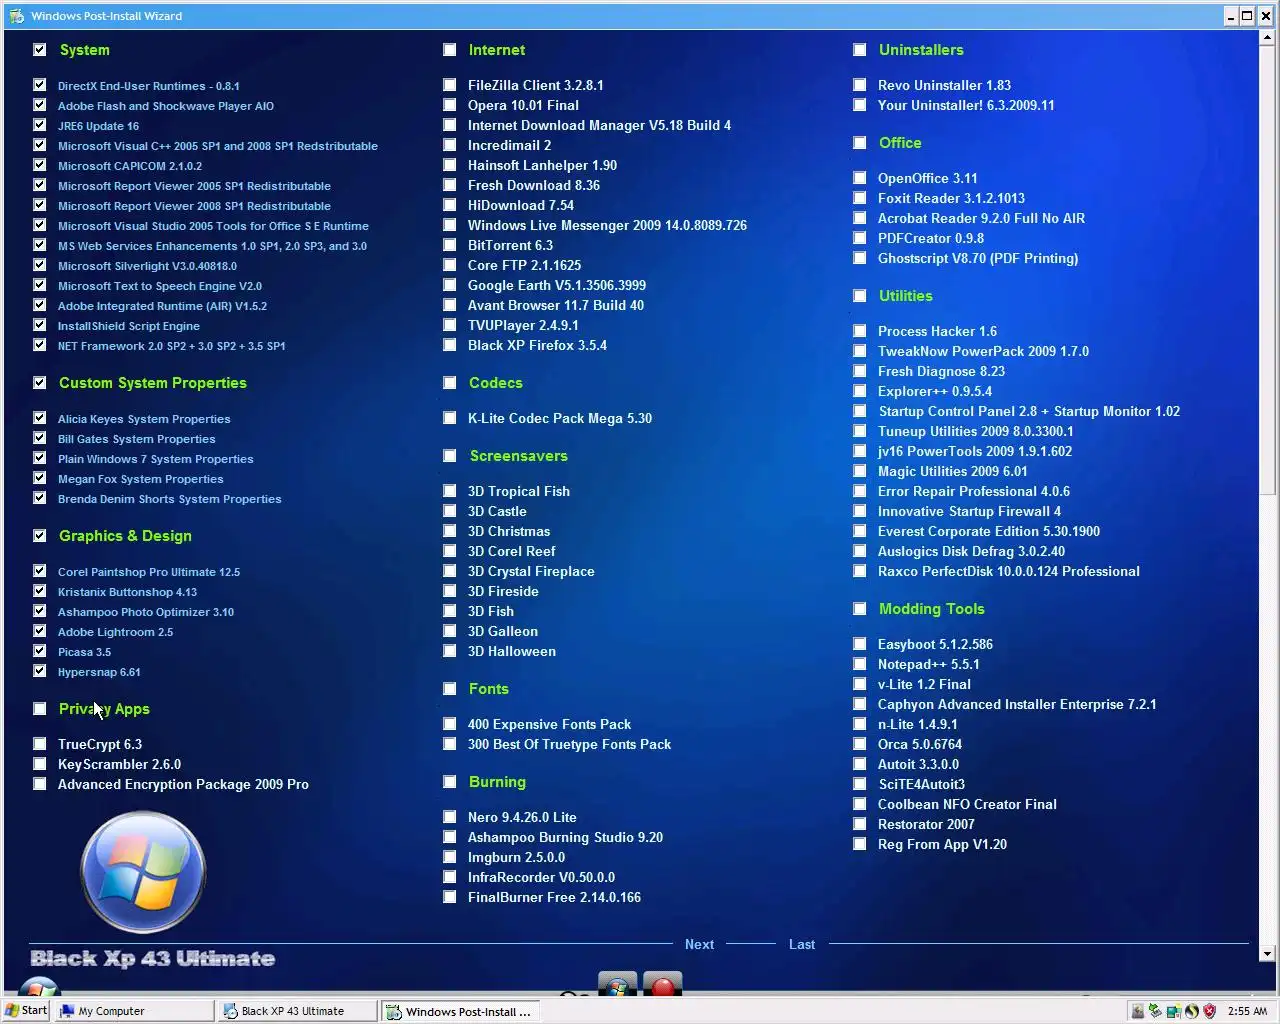Tick Google Earth V5.1.3506.3999 checkbox
The width and height of the screenshot is (1280, 1024).
[x=449, y=285]
